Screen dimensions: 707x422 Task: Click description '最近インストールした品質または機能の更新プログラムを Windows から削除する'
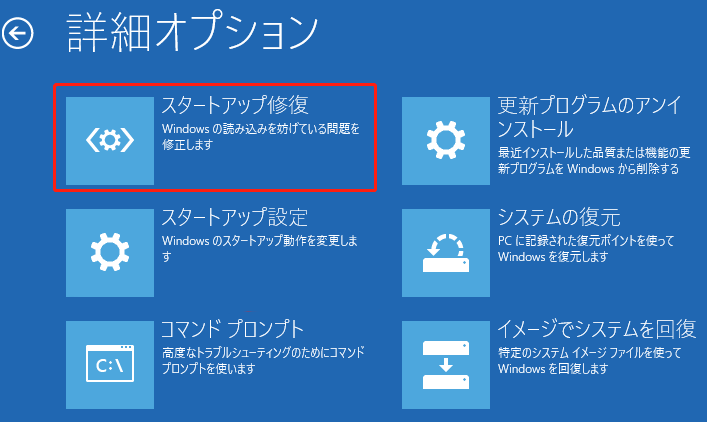(x=594, y=161)
